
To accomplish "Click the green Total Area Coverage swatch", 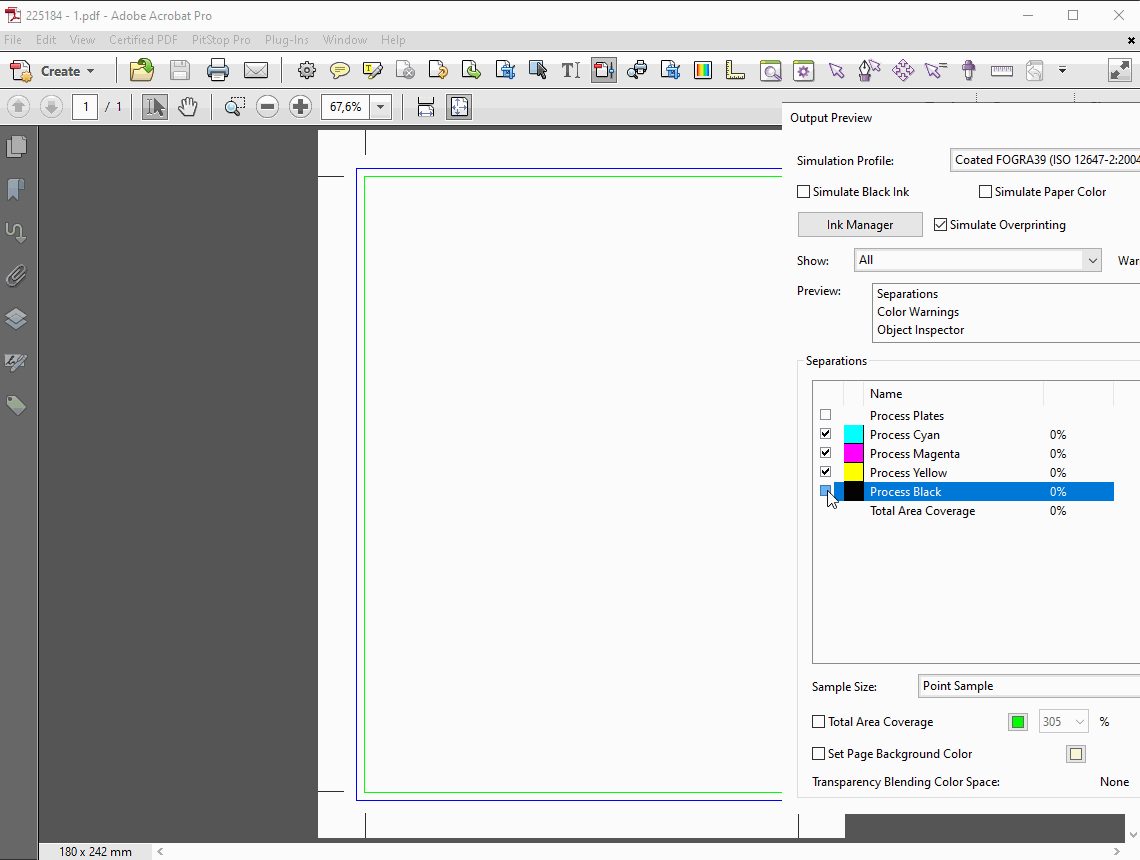I will (1018, 722).
